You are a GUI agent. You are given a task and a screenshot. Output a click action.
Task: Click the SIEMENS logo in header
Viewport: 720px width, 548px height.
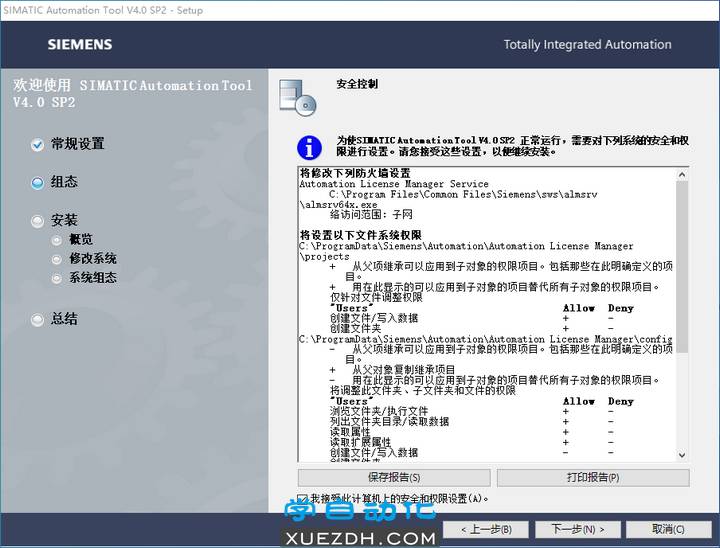pyautogui.click(x=80, y=45)
